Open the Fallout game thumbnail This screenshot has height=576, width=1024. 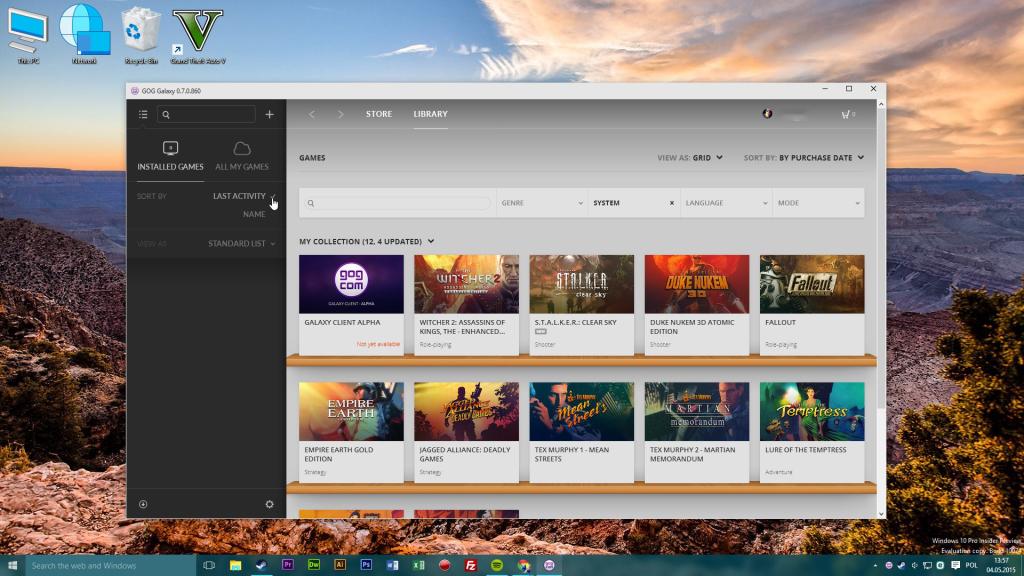(811, 284)
